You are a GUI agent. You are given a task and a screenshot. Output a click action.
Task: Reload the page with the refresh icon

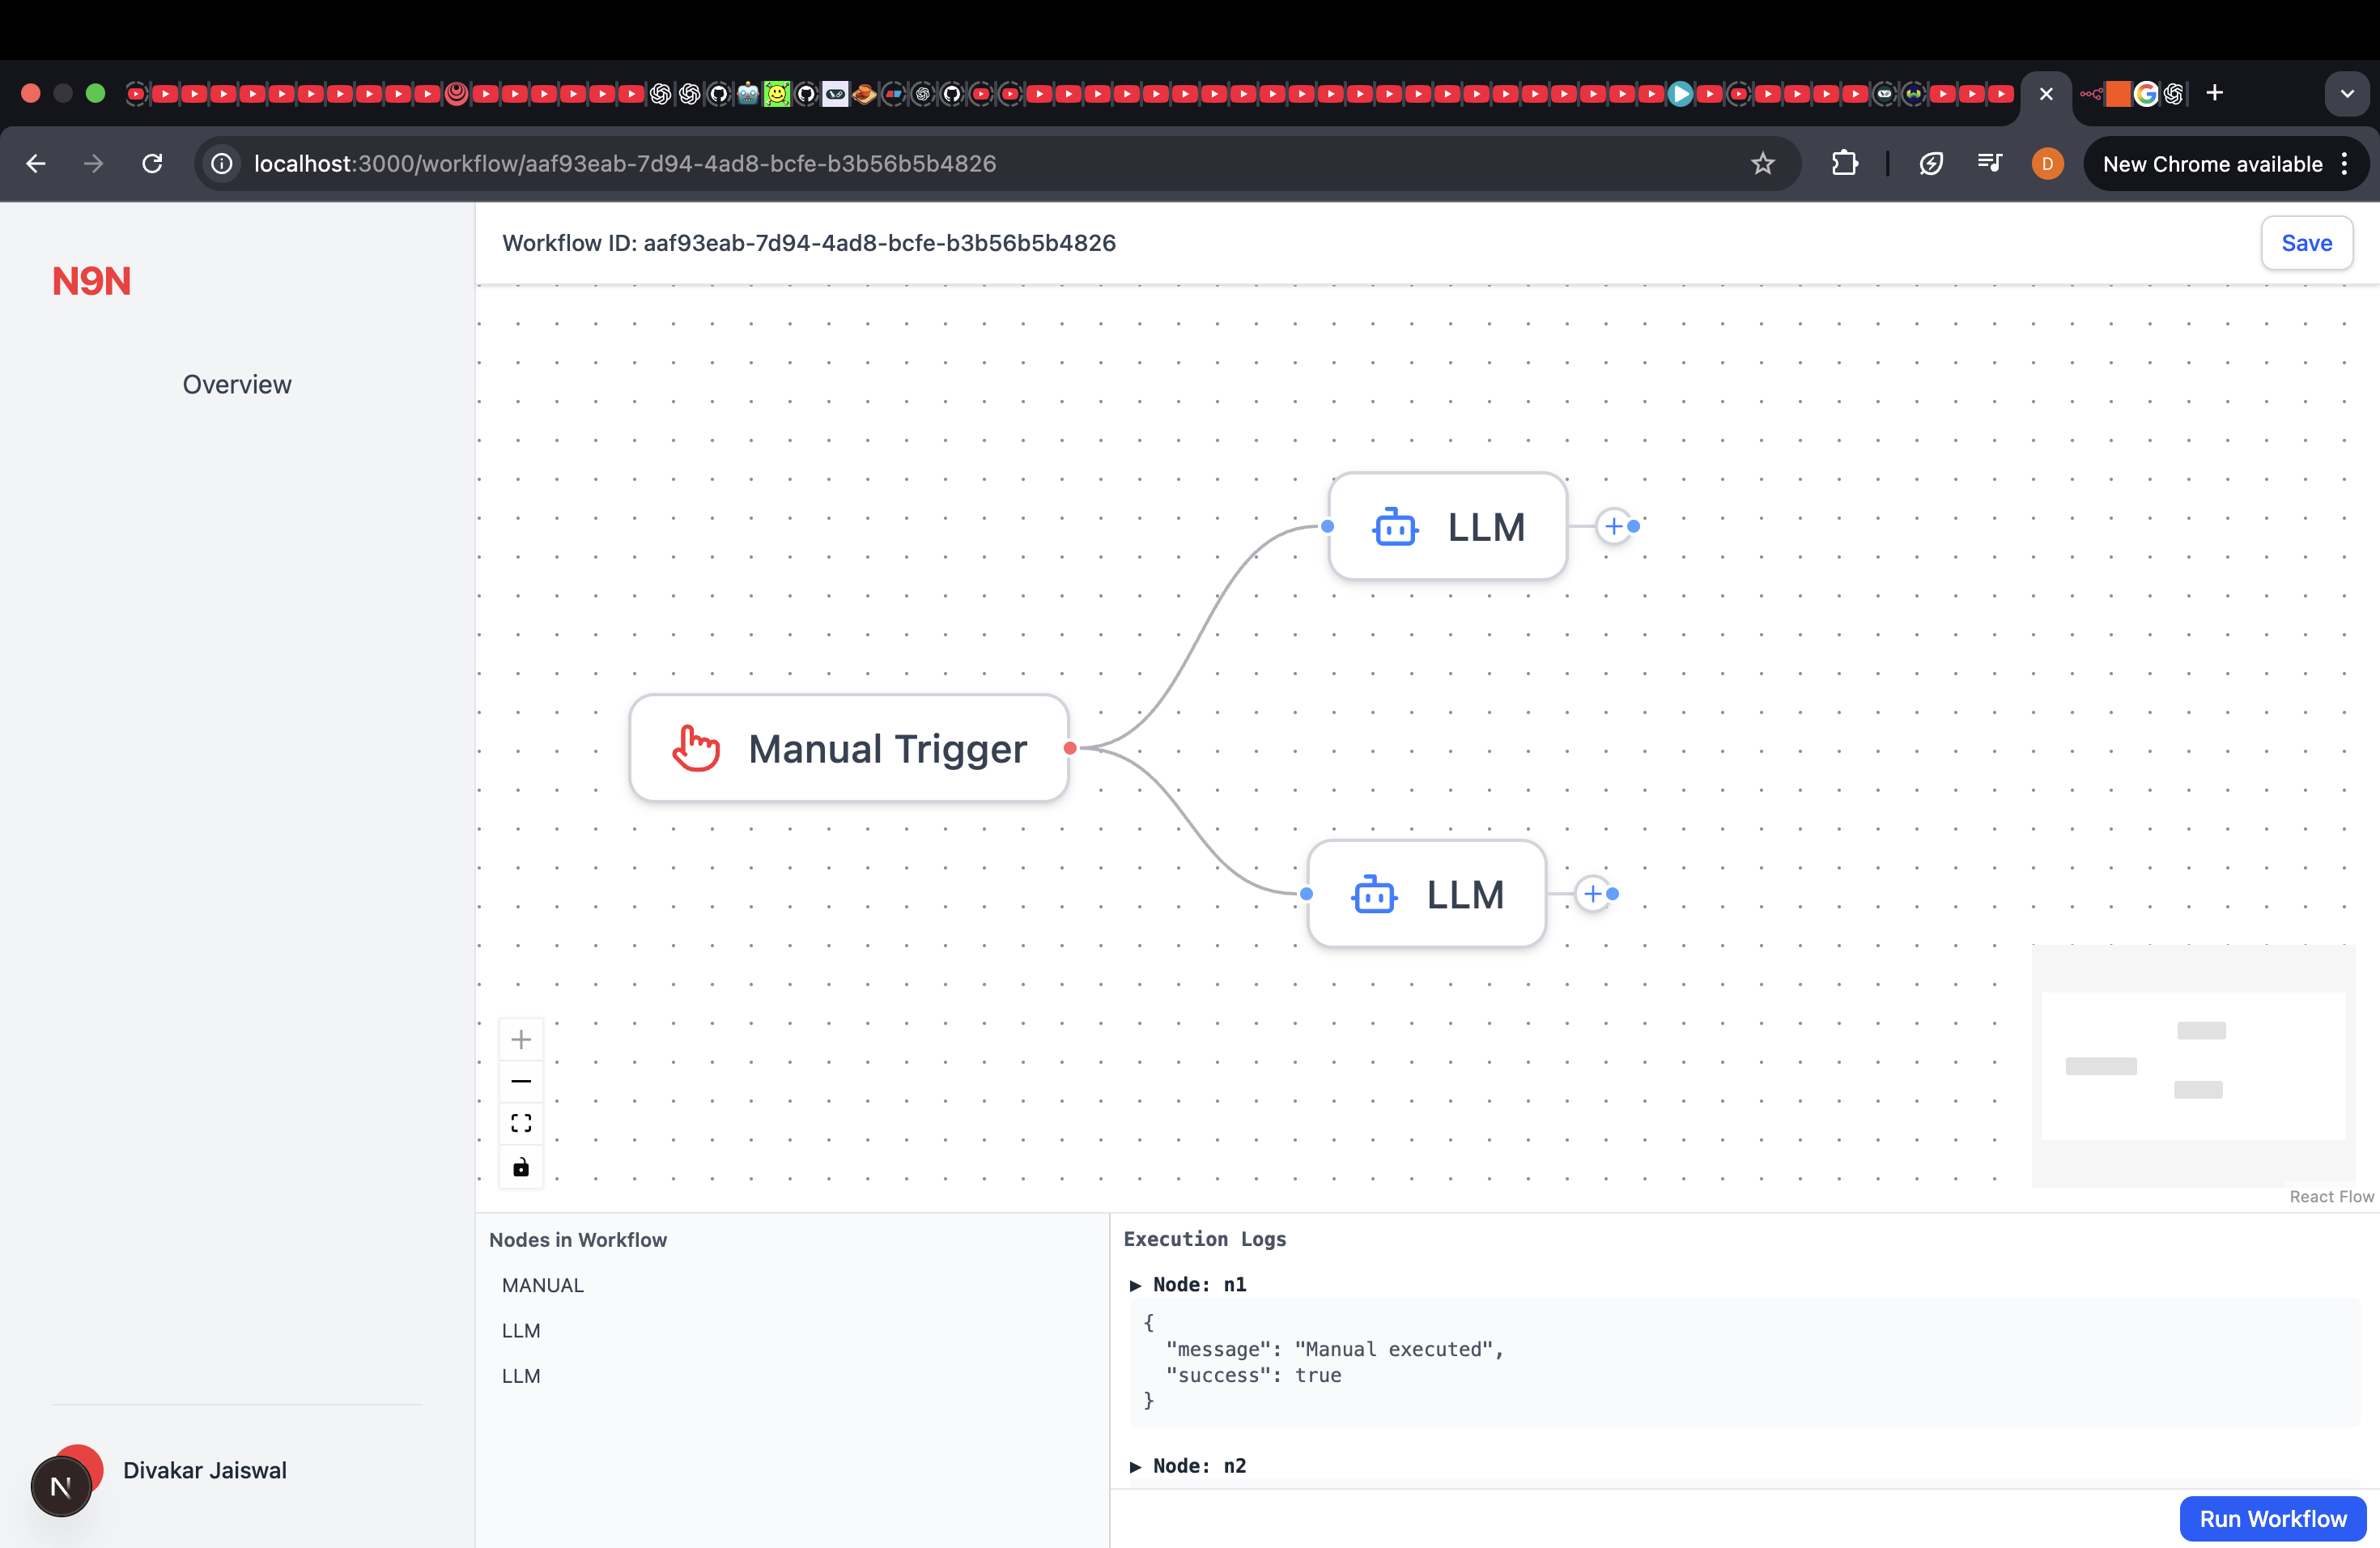tap(152, 164)
